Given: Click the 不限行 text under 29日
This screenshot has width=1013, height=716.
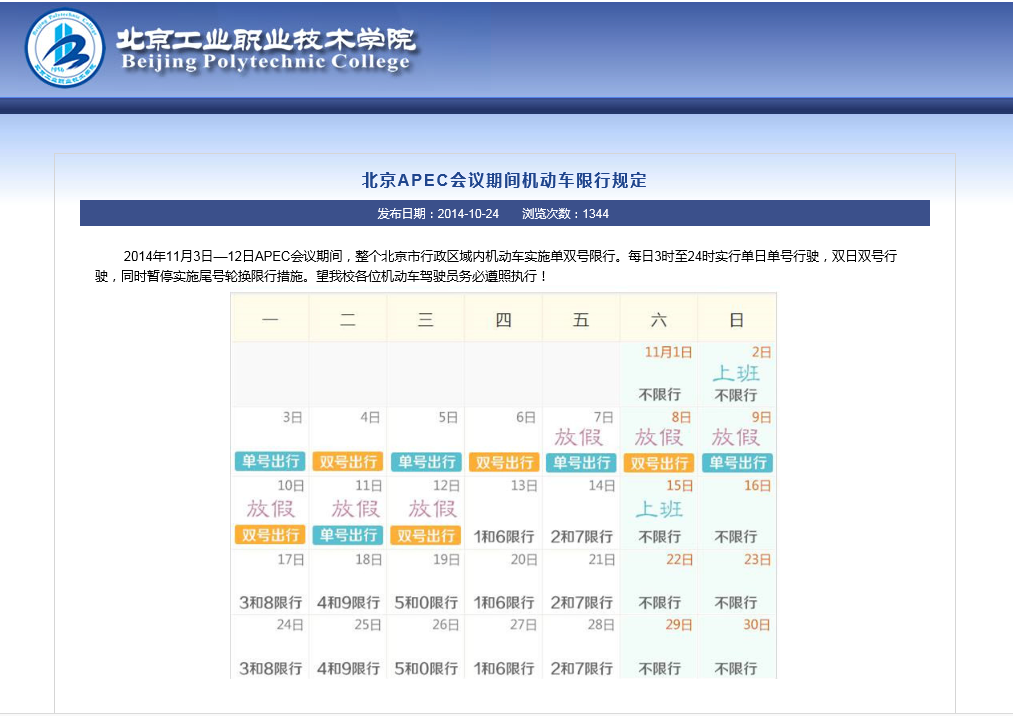Looking at the screenshot, I should pos(660,669).
